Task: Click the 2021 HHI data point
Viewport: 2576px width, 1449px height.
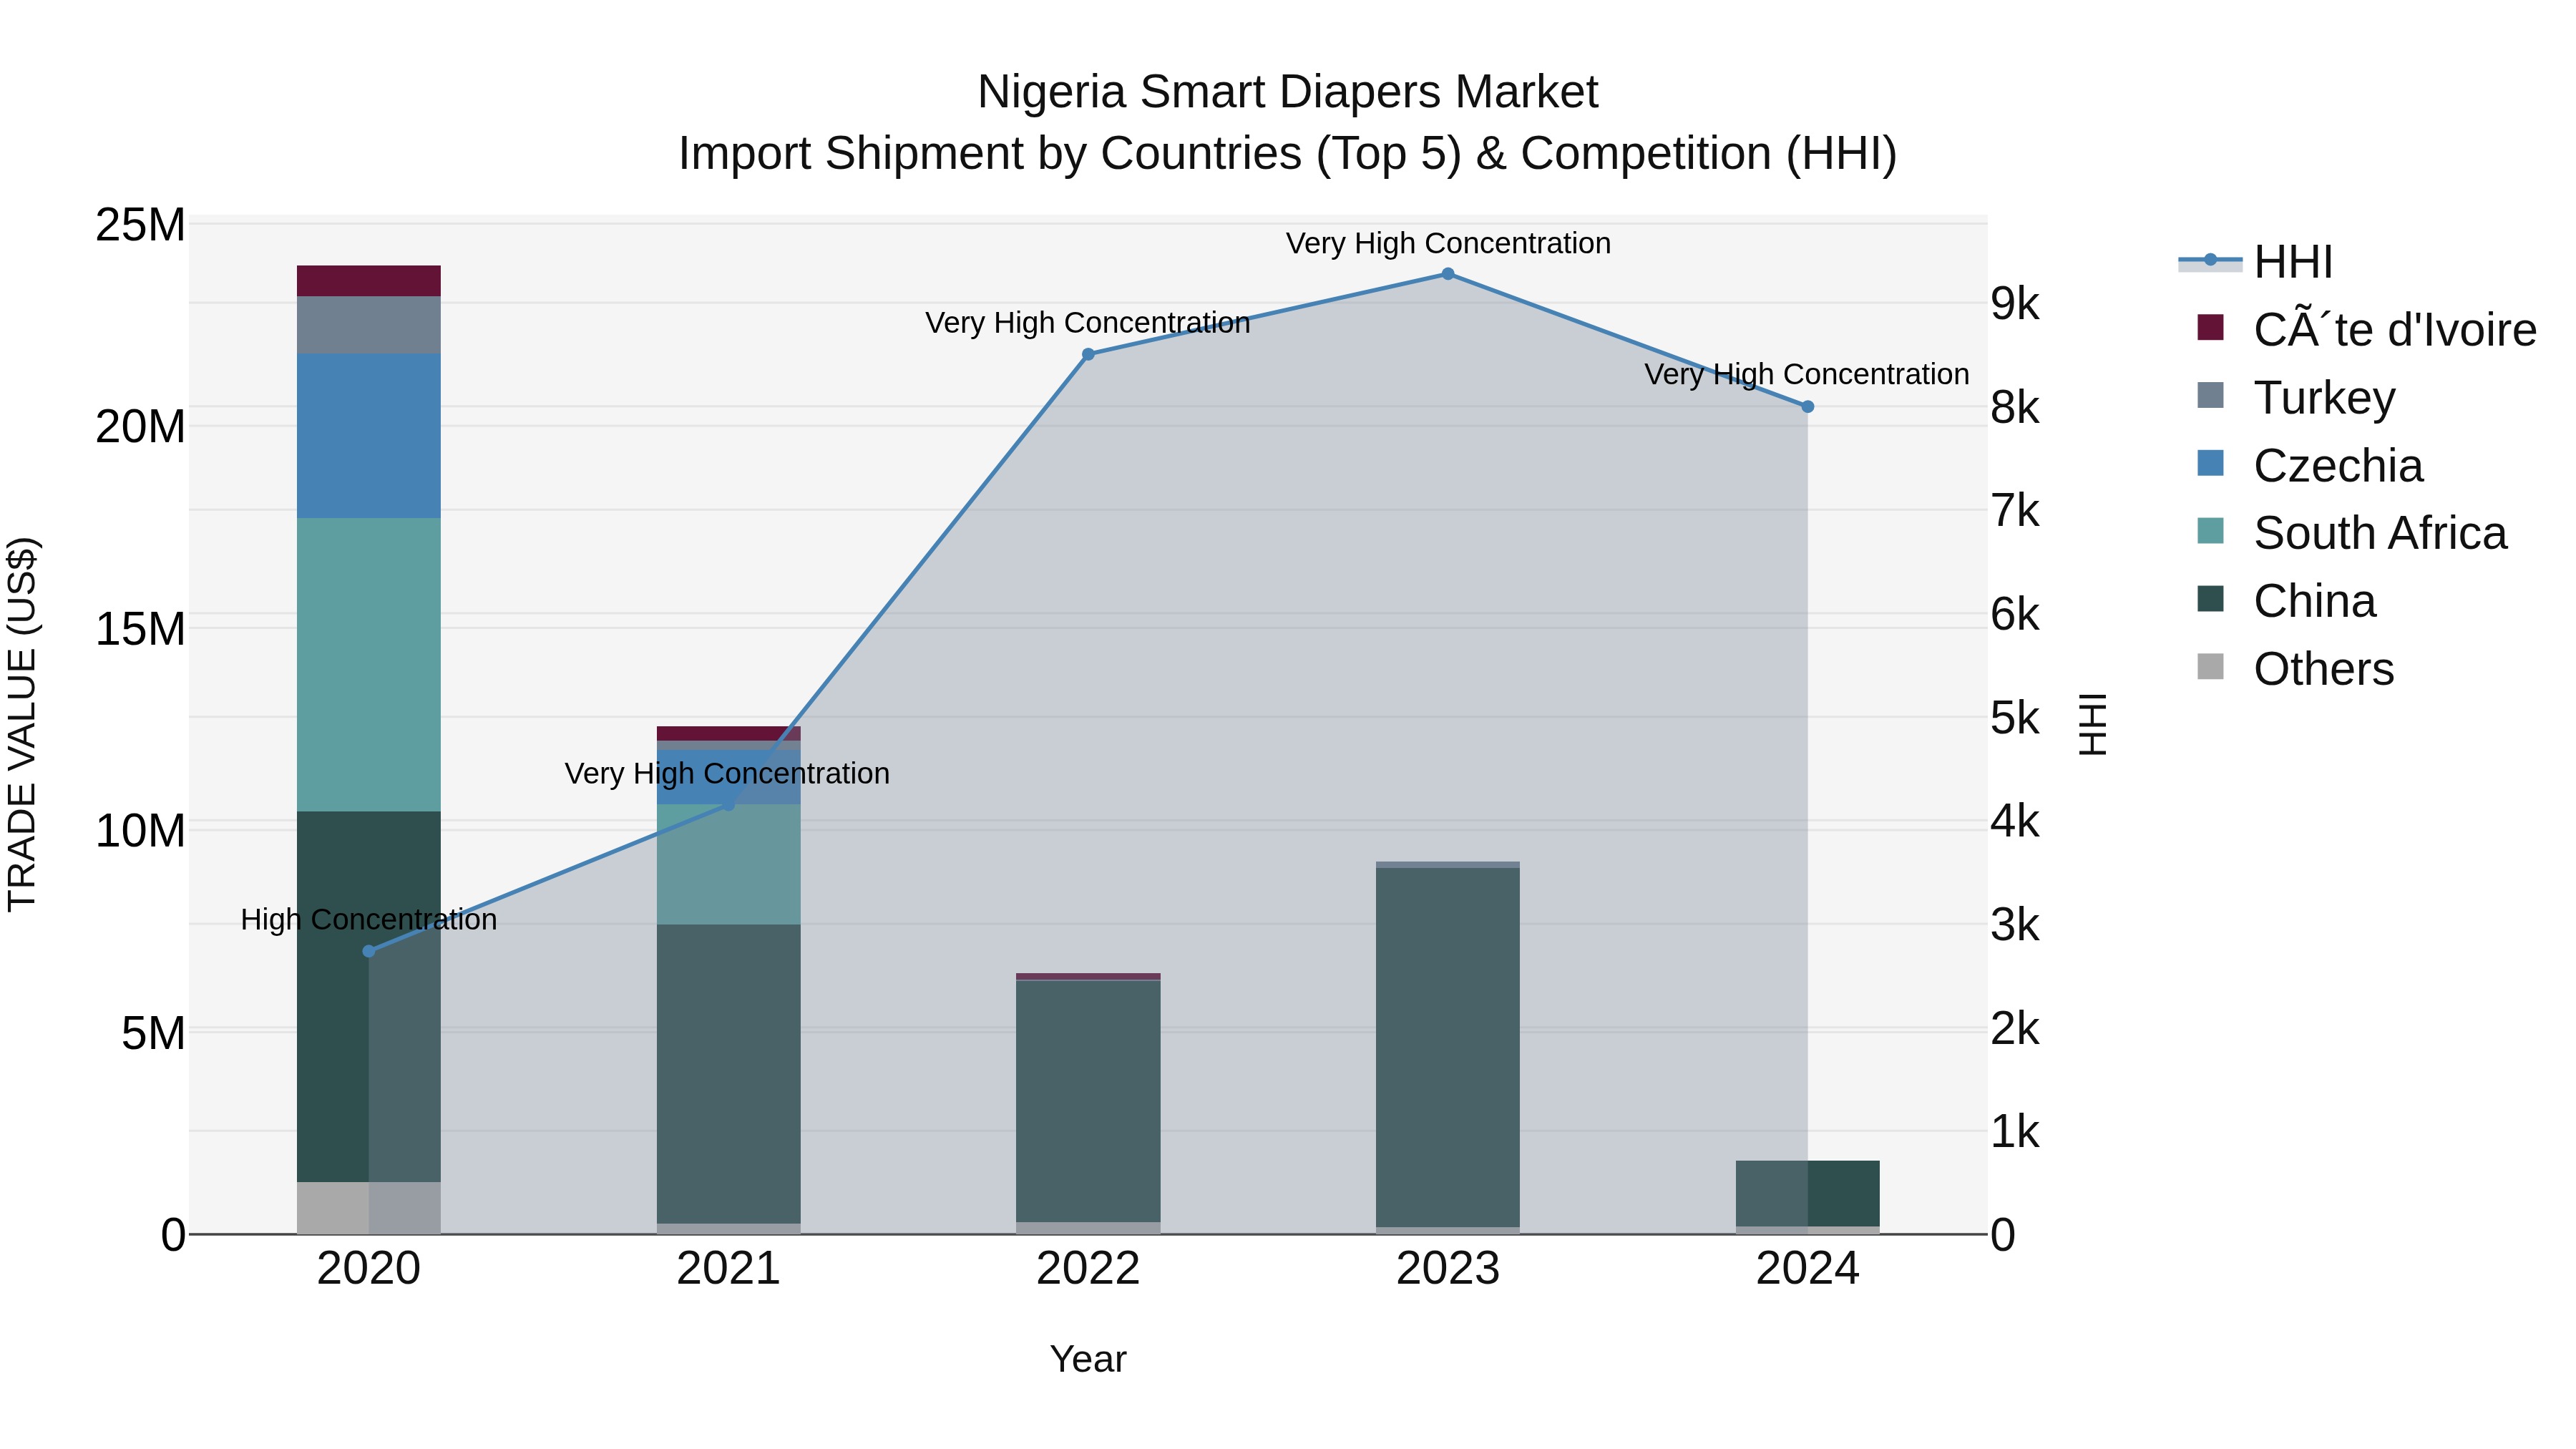Action: tap(729, 804)
